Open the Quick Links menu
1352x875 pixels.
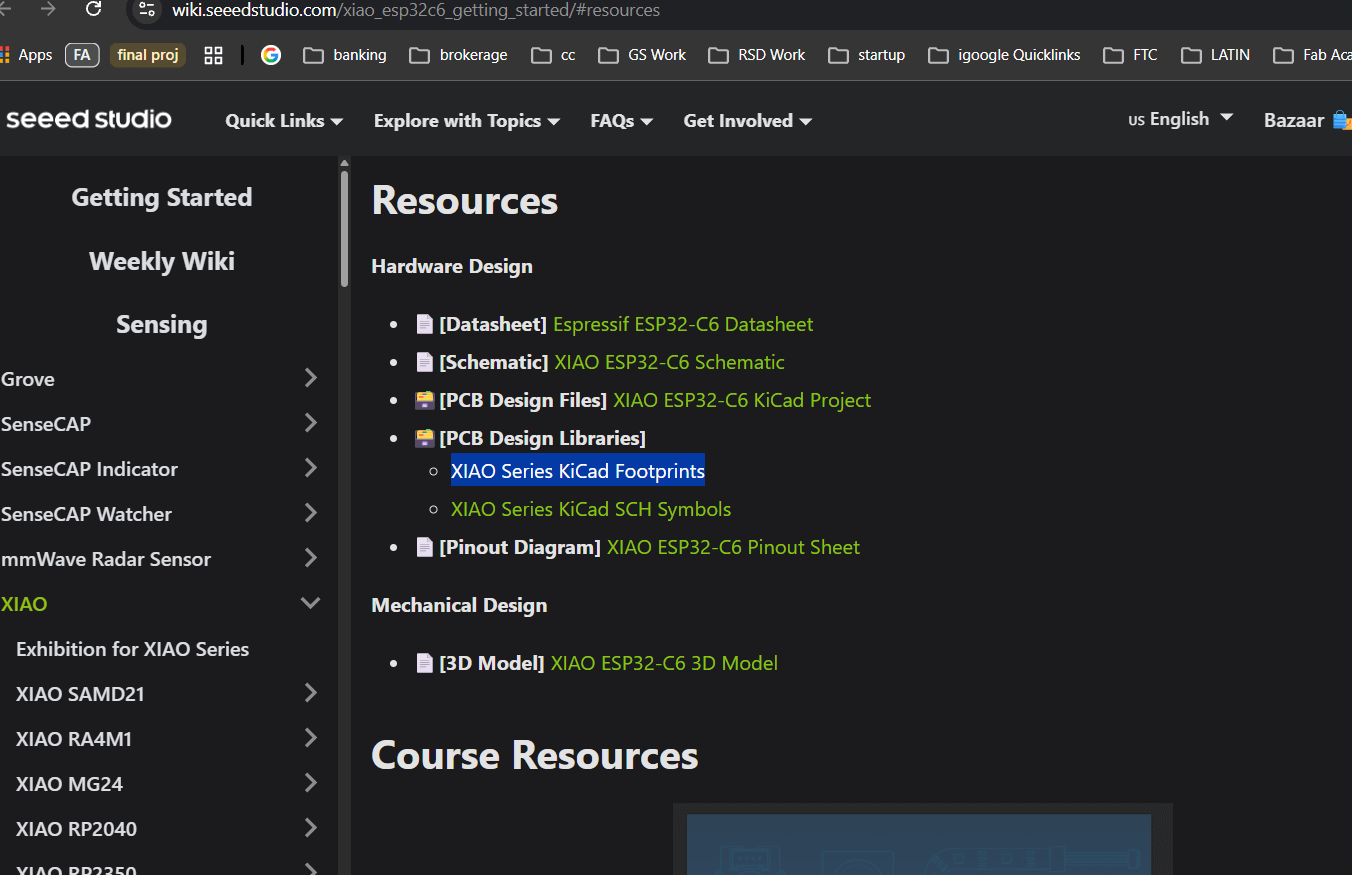tap(284, 121)
